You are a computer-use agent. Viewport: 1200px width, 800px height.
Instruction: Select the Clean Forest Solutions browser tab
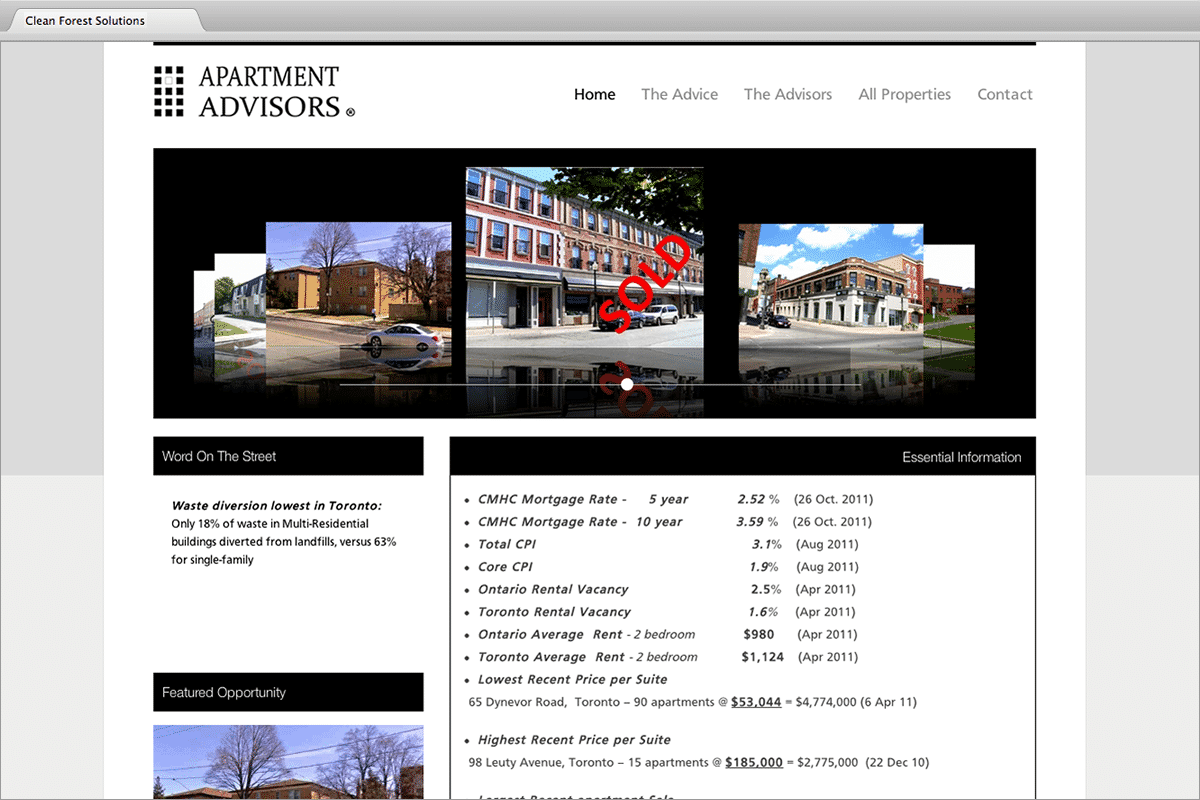[x=86, y=20]
